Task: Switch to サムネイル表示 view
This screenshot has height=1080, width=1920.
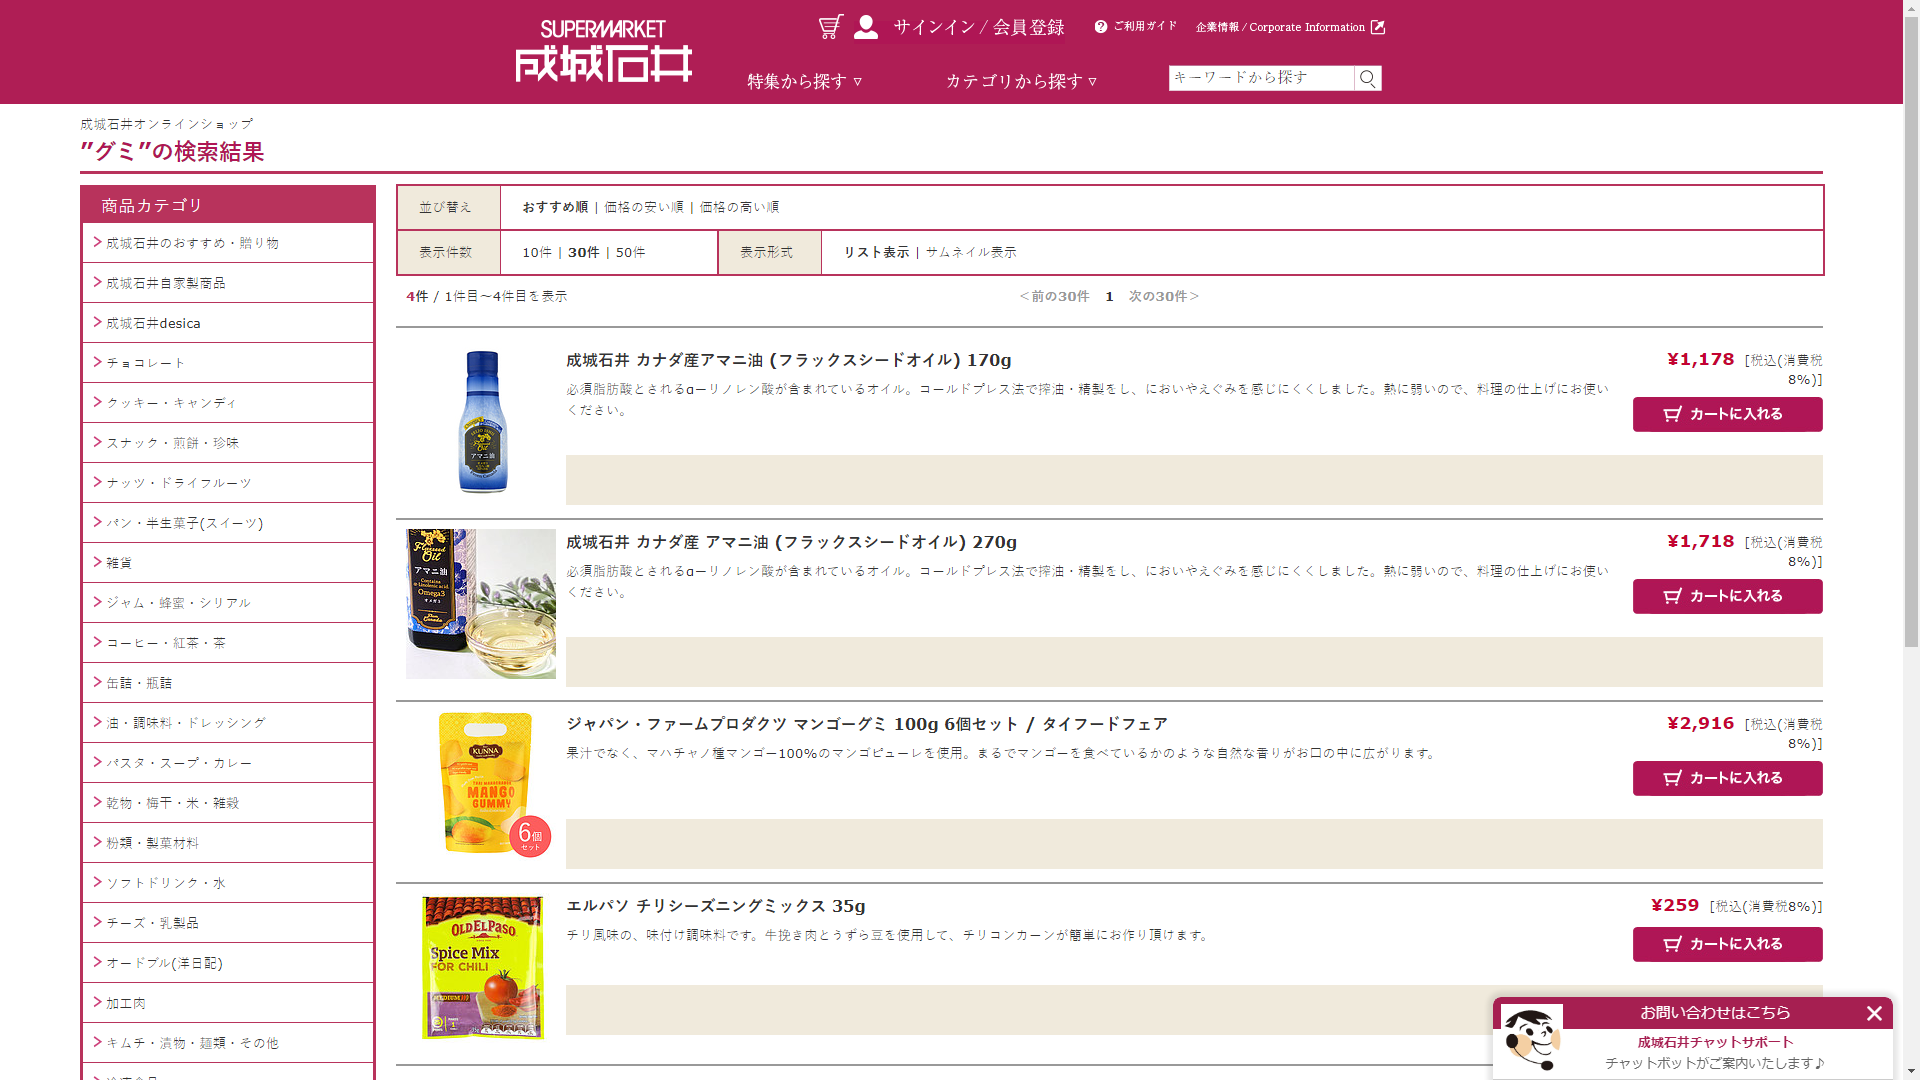Action: [970, 252]
